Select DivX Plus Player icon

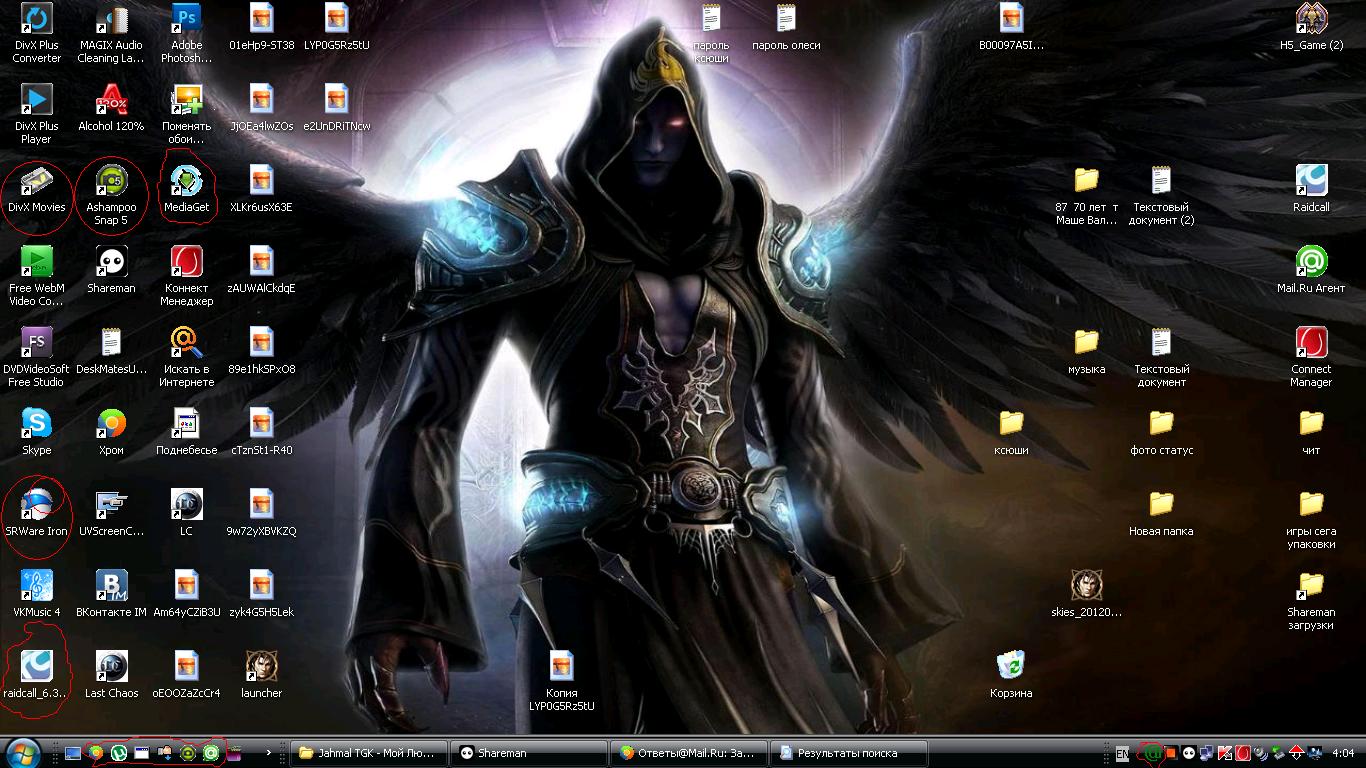(36, 114)
